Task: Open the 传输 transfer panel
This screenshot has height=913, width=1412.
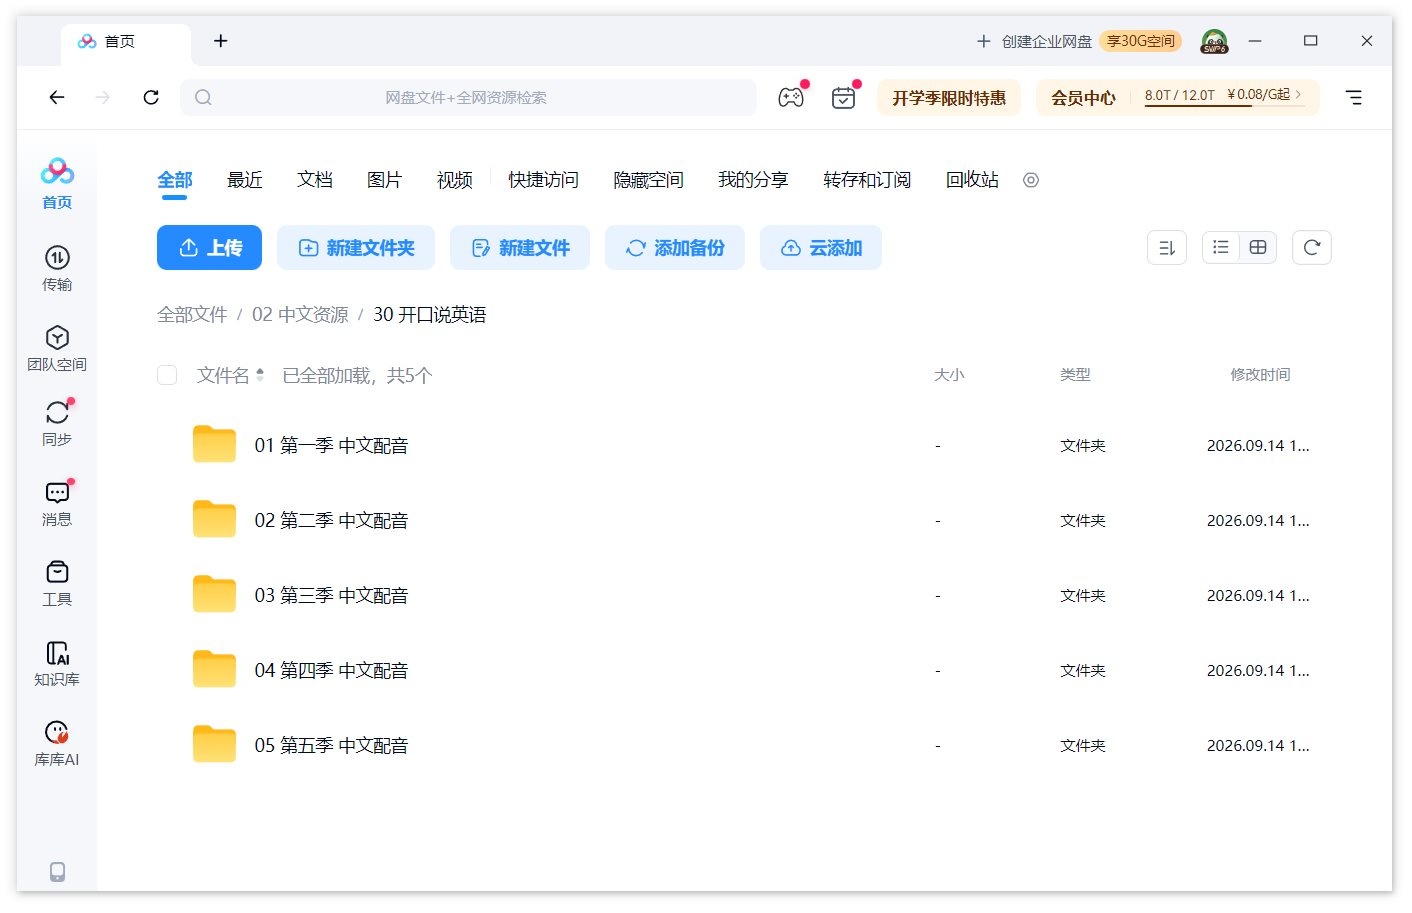Action: coord(57,268)
